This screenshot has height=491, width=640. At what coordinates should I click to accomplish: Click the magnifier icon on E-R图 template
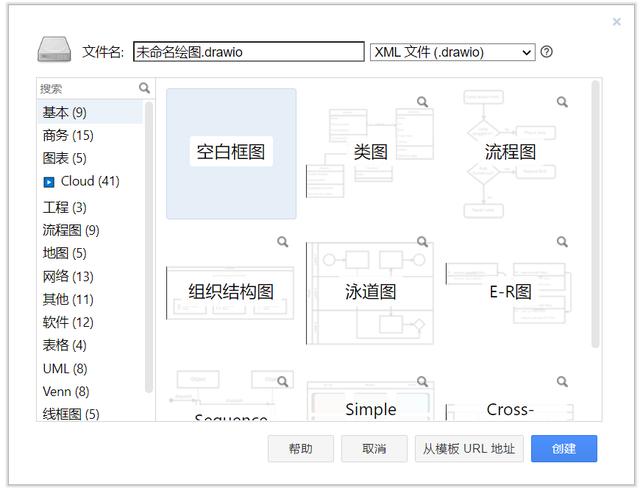click(x=563, y=242)
